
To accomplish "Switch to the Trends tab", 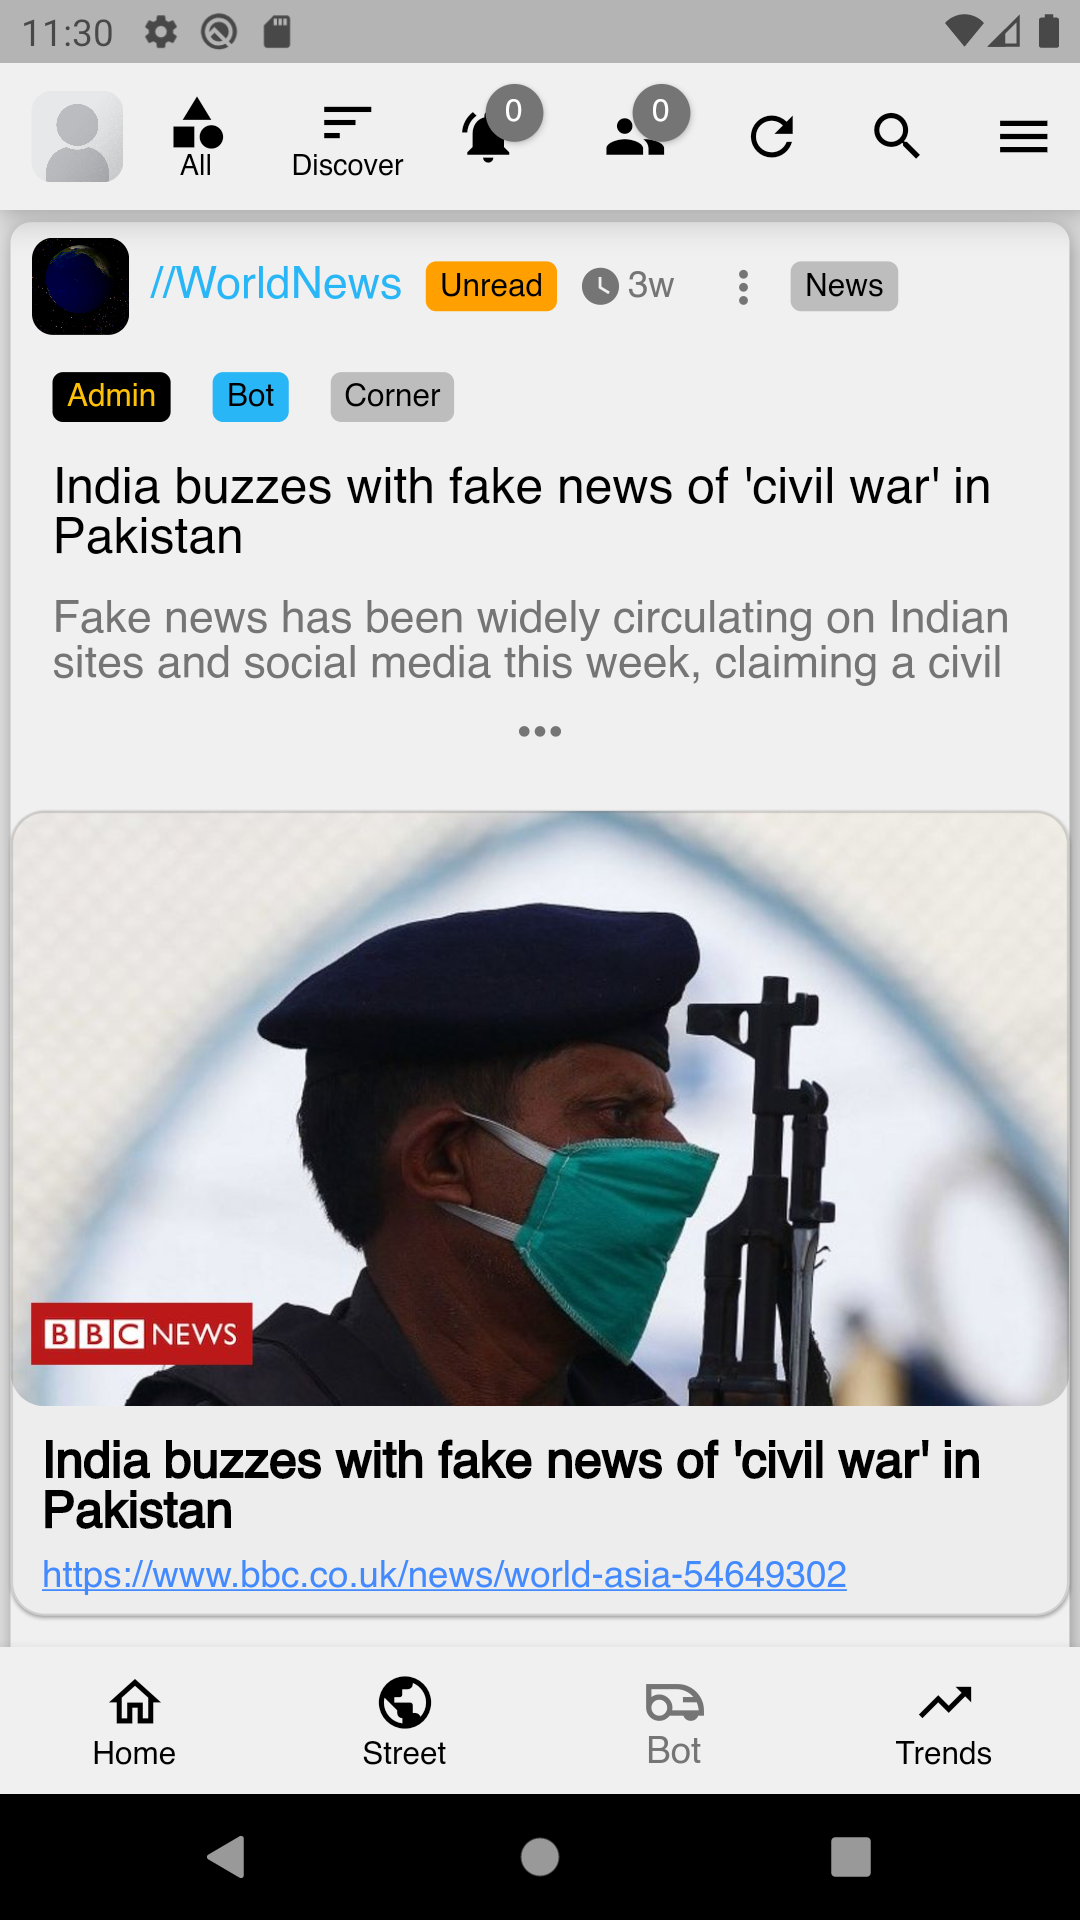I will pyautogui.click(x=944, y=1723).
